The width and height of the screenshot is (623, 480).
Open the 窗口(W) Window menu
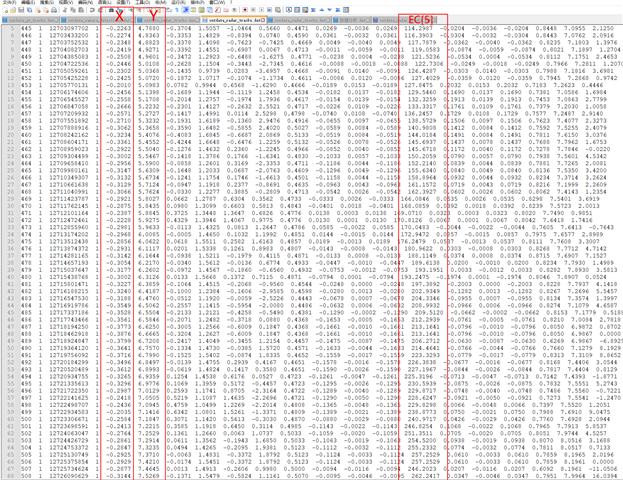(x=217, y=2)
